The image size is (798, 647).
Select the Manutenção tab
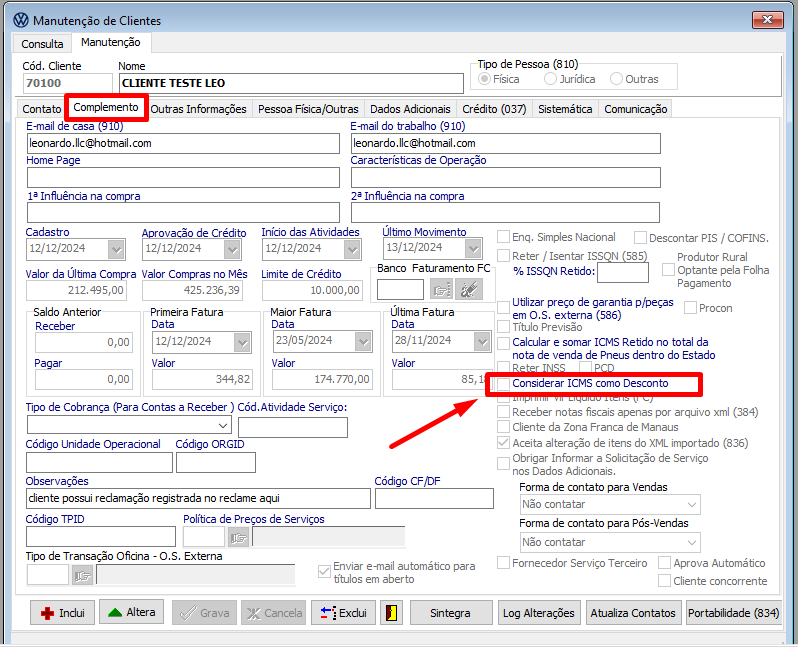click(x=110, y=42)
